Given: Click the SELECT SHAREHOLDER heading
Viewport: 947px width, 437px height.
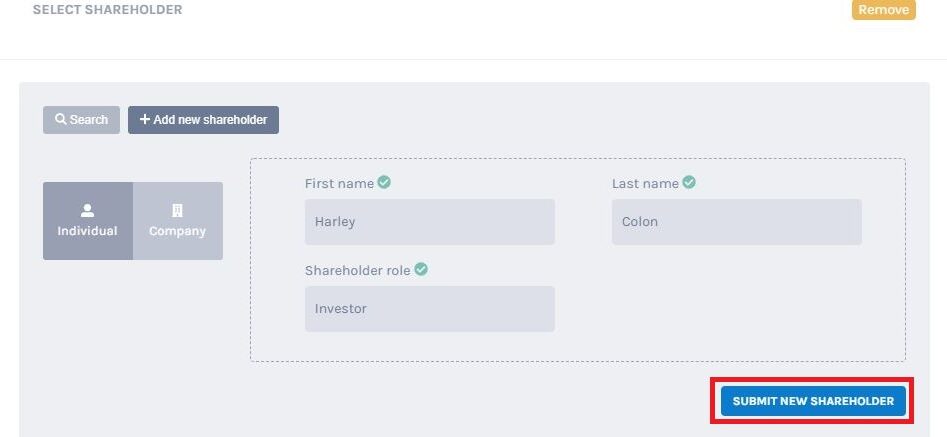Looking at the screenshot, I should pyautogui.click(x=108, y=10).
